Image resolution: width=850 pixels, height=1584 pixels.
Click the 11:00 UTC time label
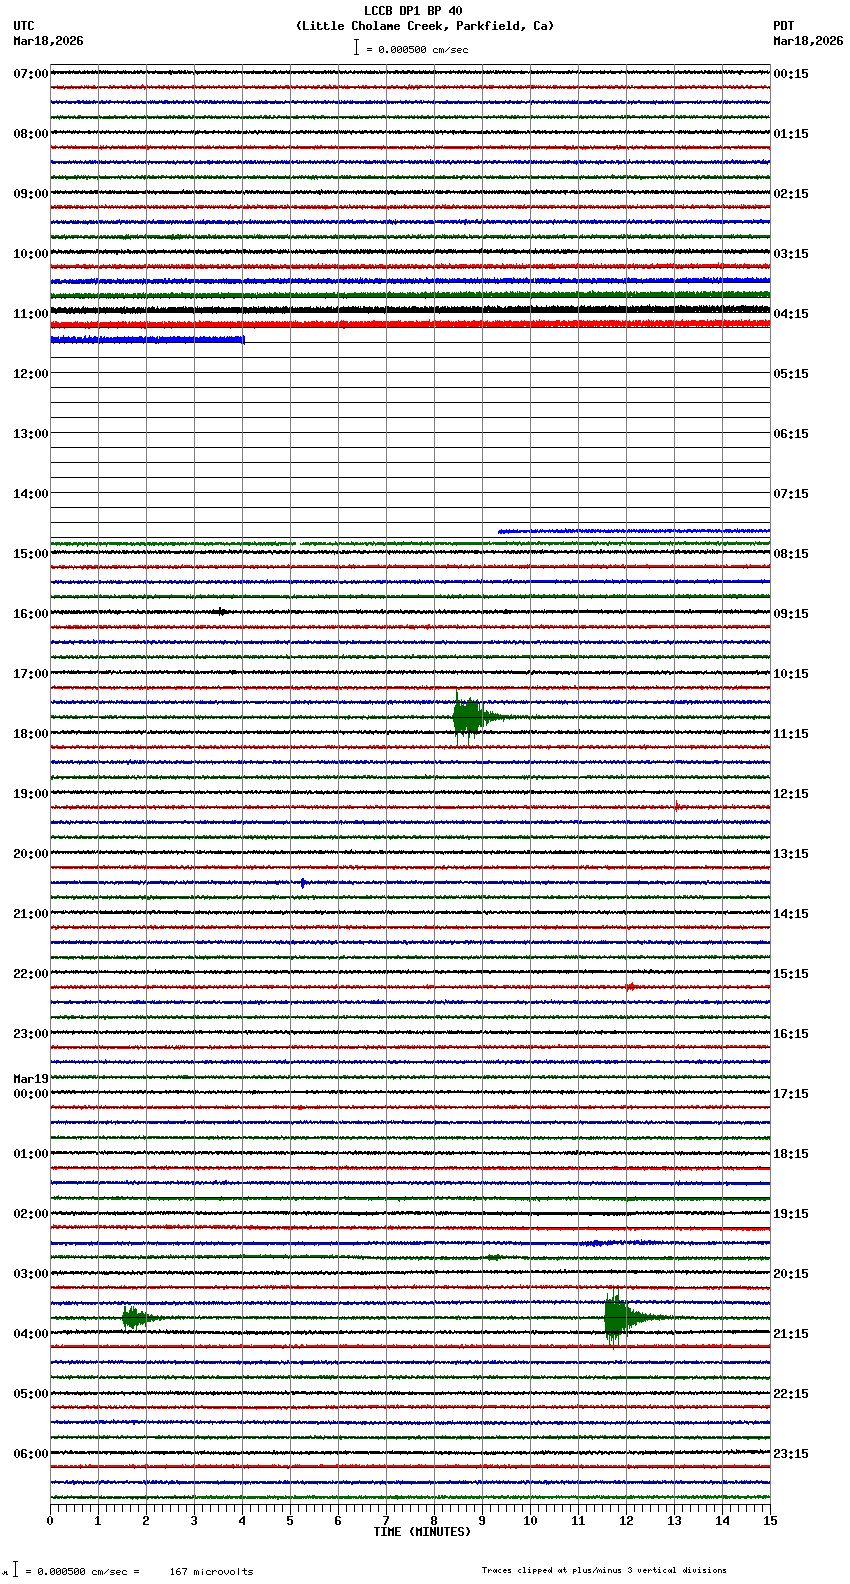[31, 314]
